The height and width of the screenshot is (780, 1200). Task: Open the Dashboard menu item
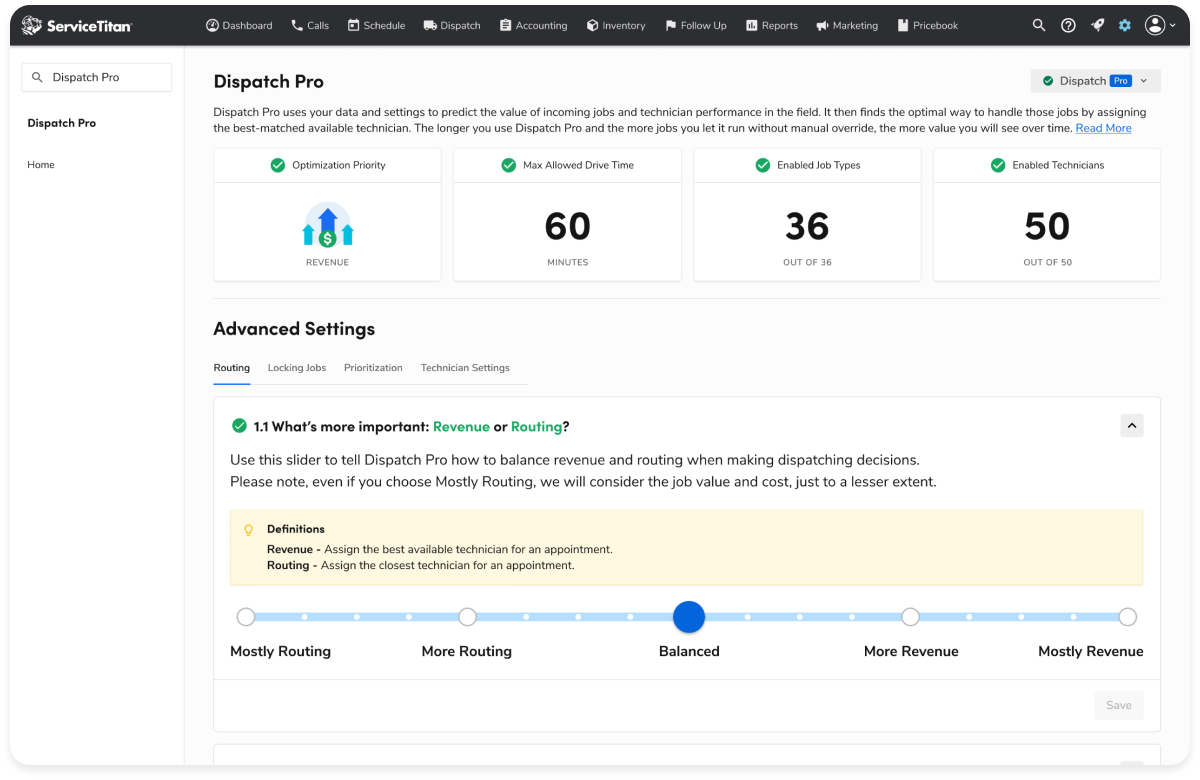[239, 26]
